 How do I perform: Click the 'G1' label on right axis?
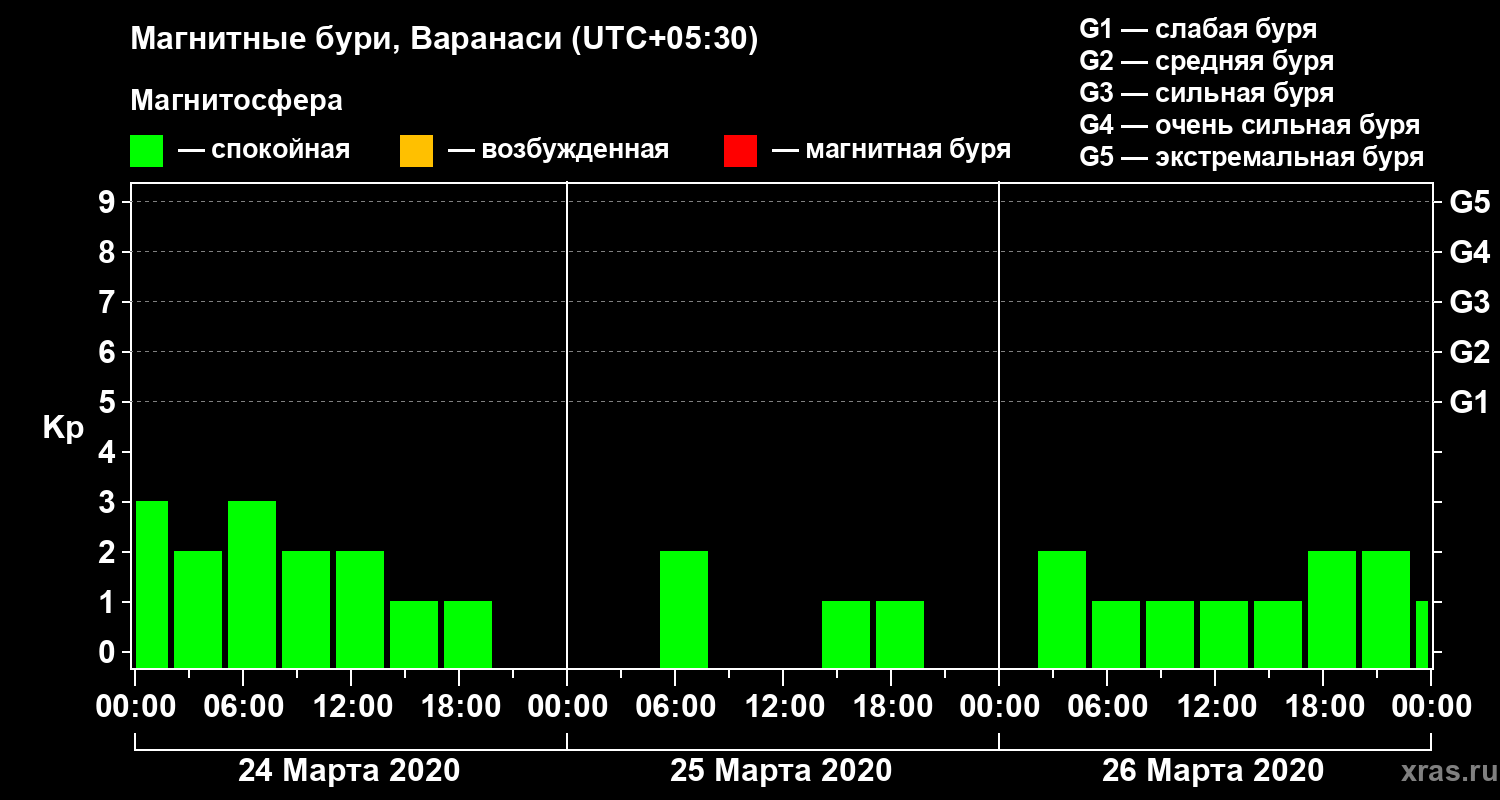click(x=1469, y=402)
